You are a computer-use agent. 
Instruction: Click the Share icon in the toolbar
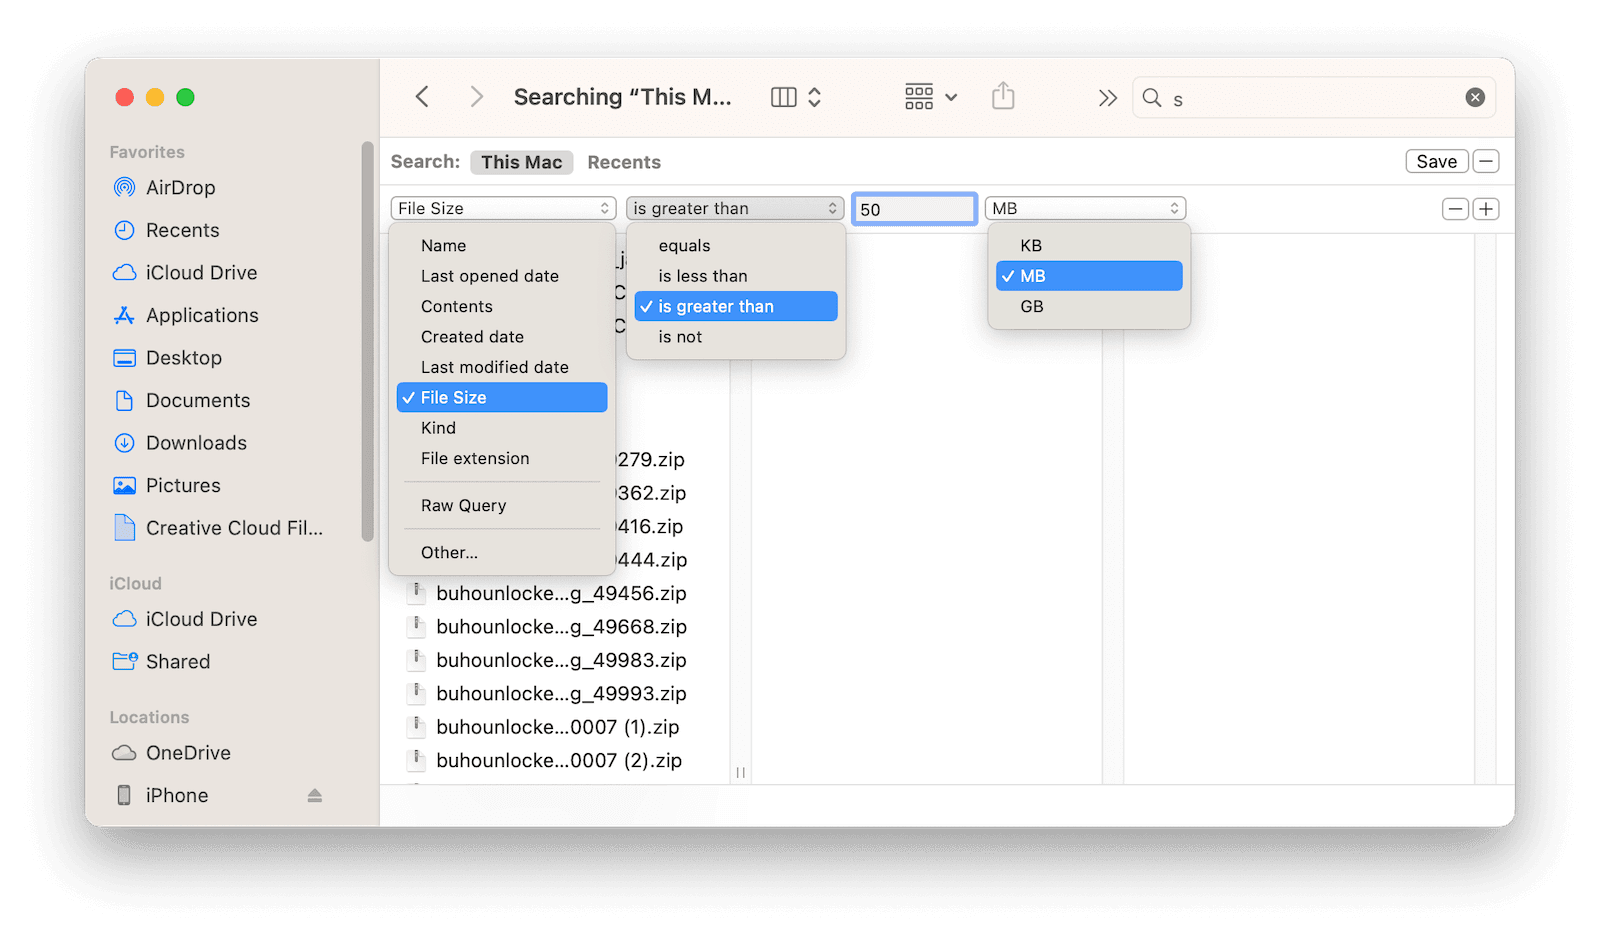[1003, 96]
